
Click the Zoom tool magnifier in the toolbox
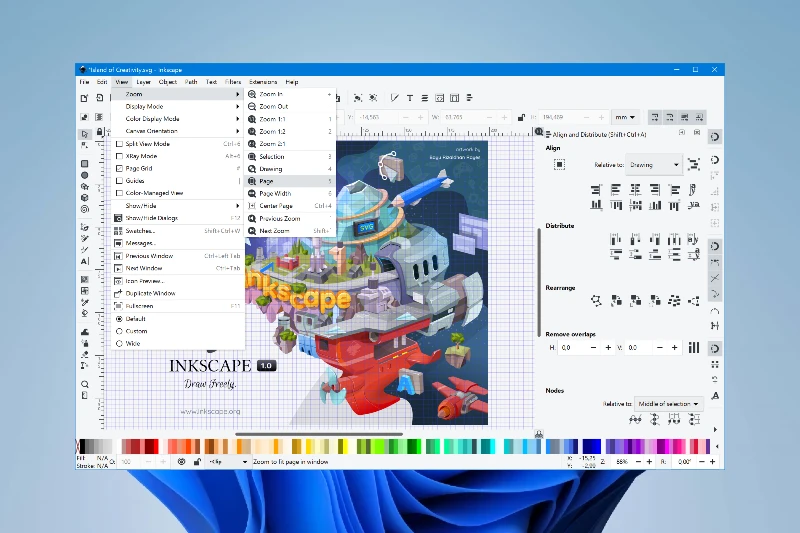pos(85,384)
